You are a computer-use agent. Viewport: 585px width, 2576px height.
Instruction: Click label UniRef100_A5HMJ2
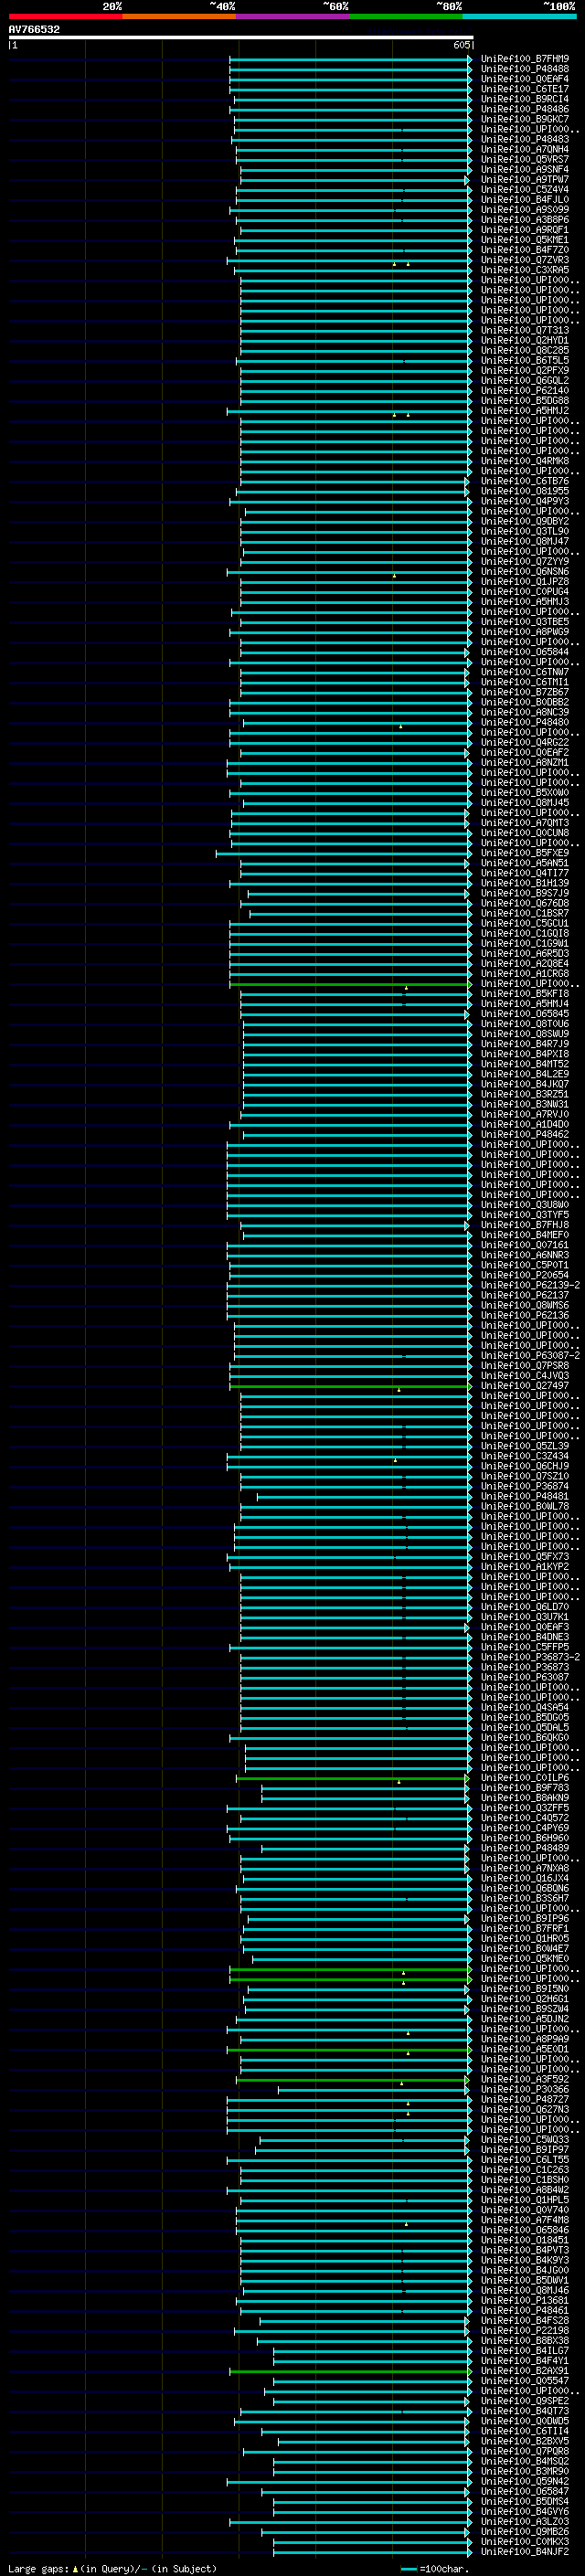pos(525,411)
